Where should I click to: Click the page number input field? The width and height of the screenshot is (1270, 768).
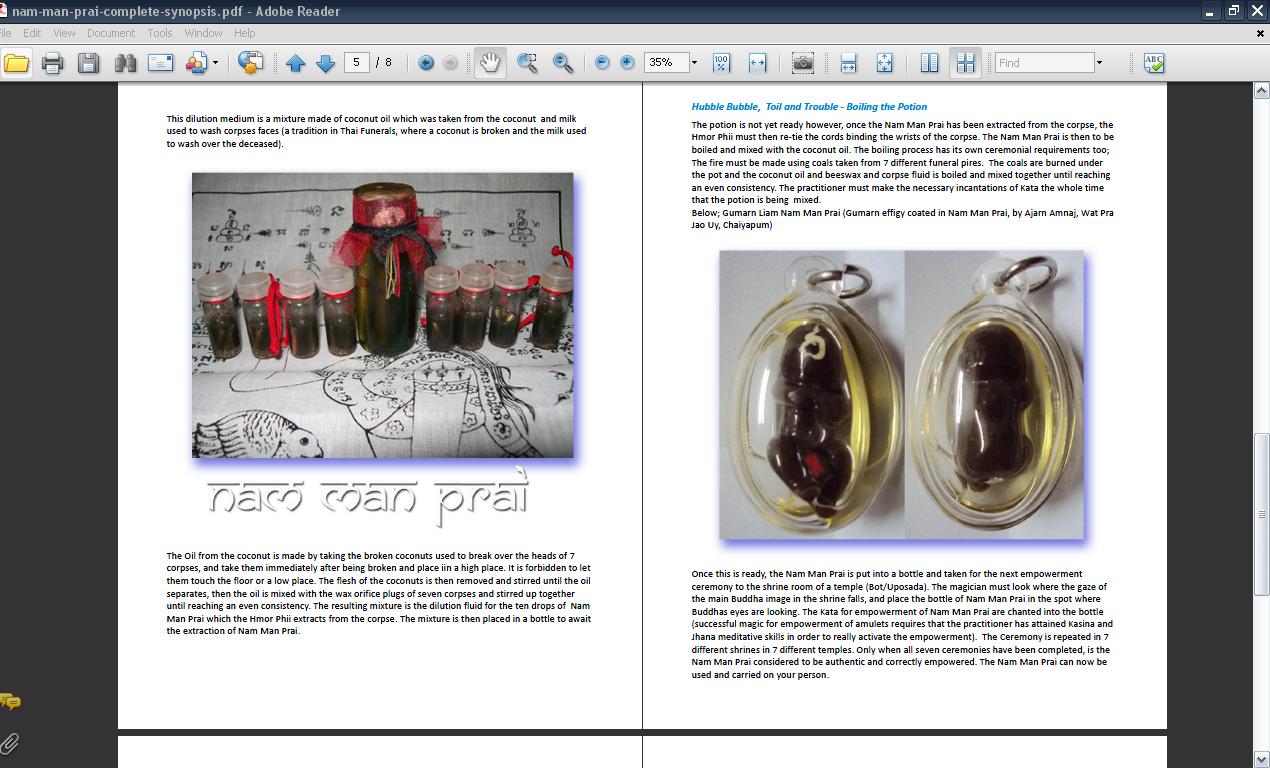click(357, 63)
